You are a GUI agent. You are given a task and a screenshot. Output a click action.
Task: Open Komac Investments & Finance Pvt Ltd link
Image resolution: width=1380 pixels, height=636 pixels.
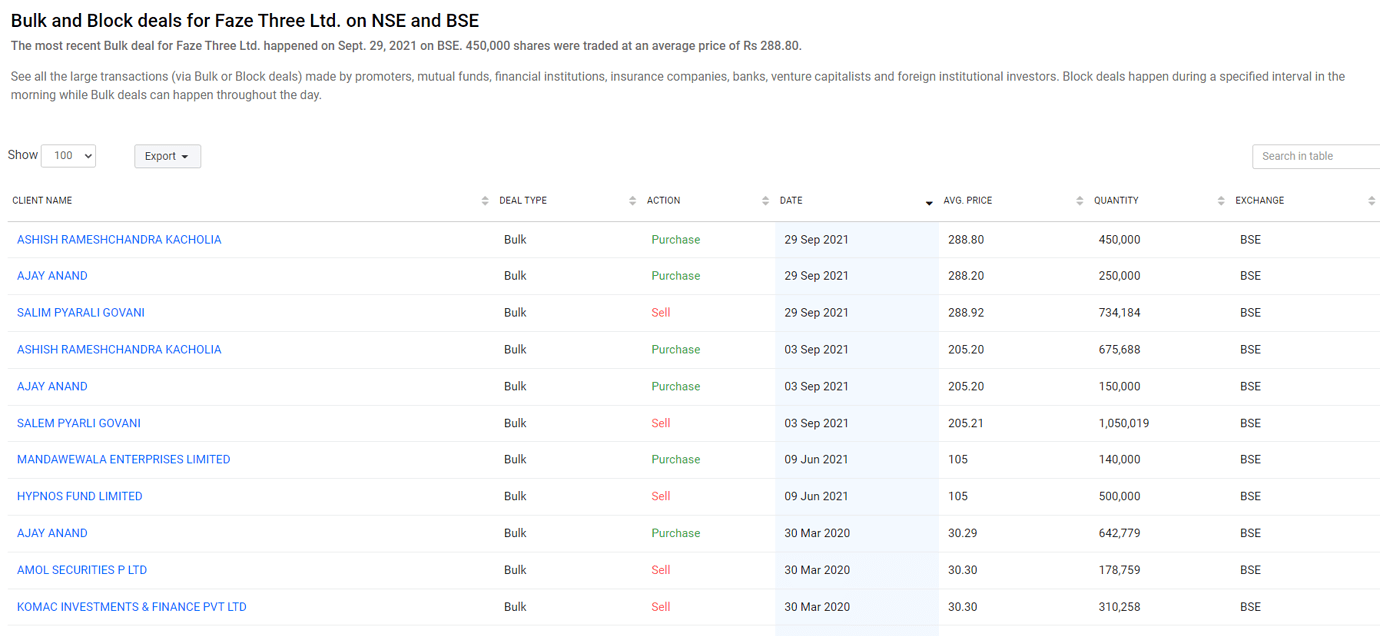pyautogui.click(x=131, y=607)
